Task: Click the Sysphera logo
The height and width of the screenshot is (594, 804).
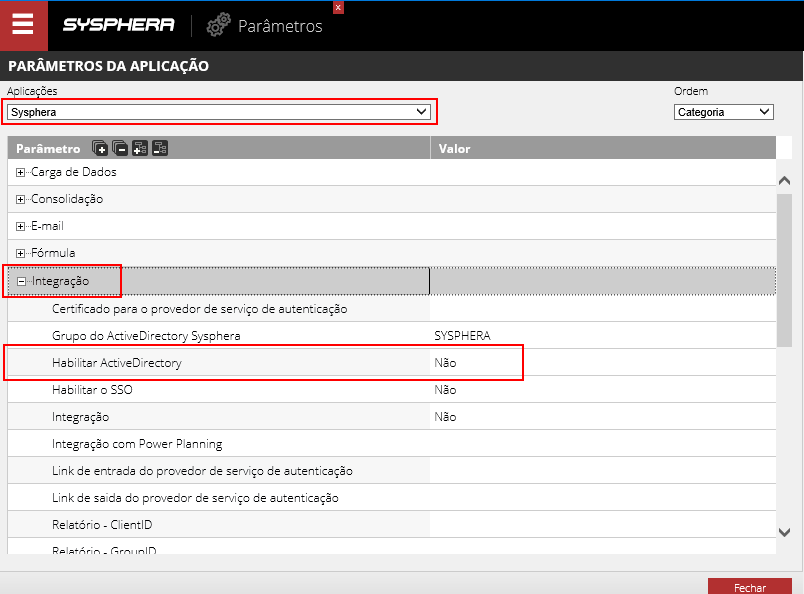Action: pos(118,25)
